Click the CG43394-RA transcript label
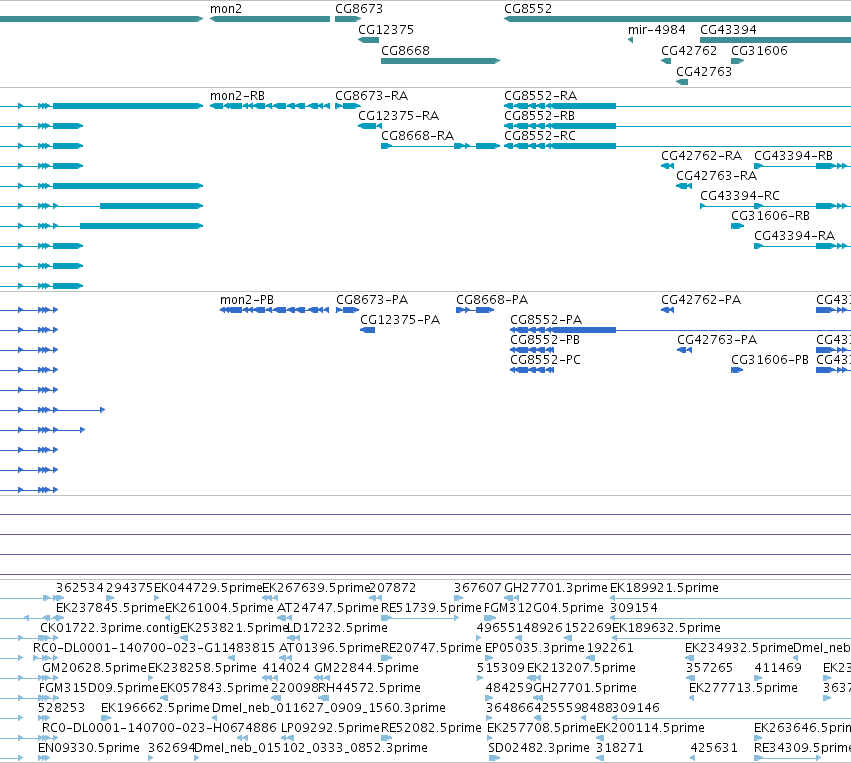This screenshot has height=763, width=851. (795, 236)
